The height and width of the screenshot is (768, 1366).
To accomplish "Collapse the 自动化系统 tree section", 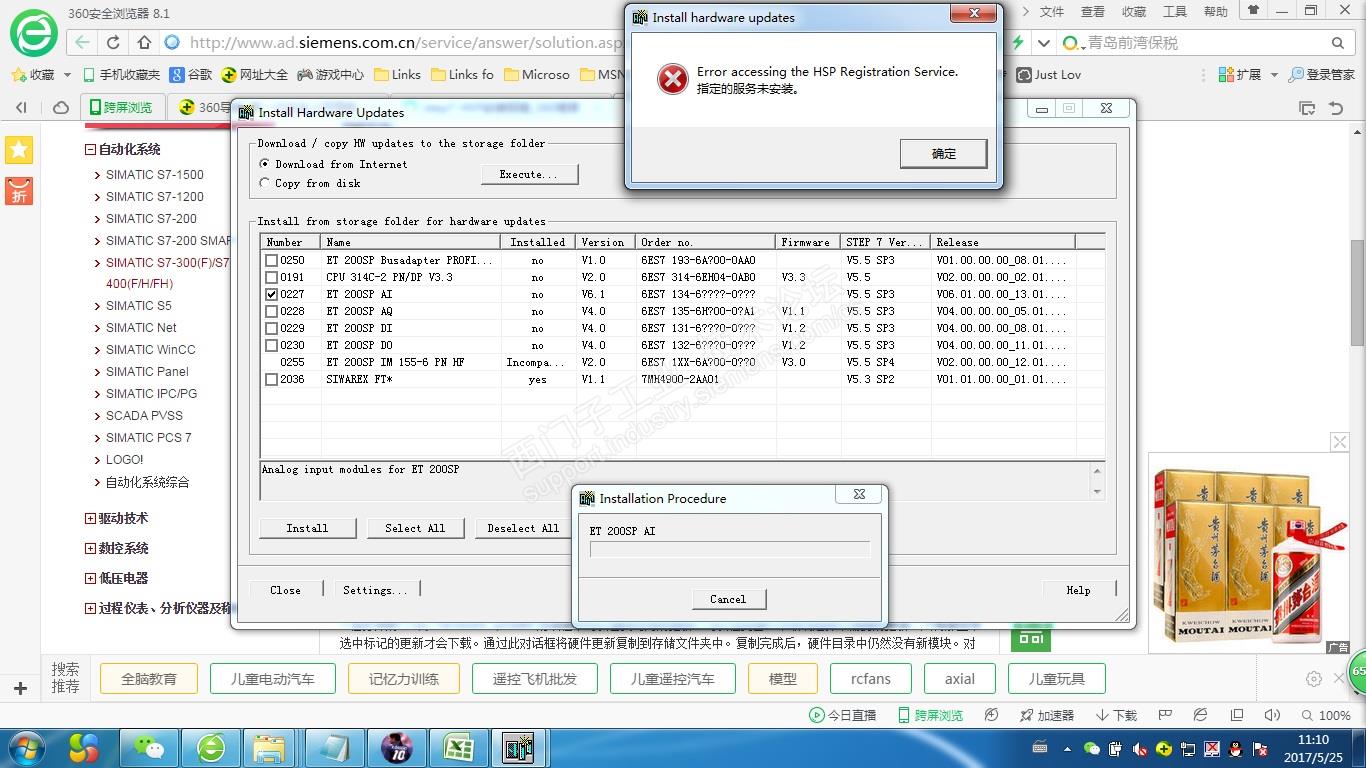I will coord(90,150).
